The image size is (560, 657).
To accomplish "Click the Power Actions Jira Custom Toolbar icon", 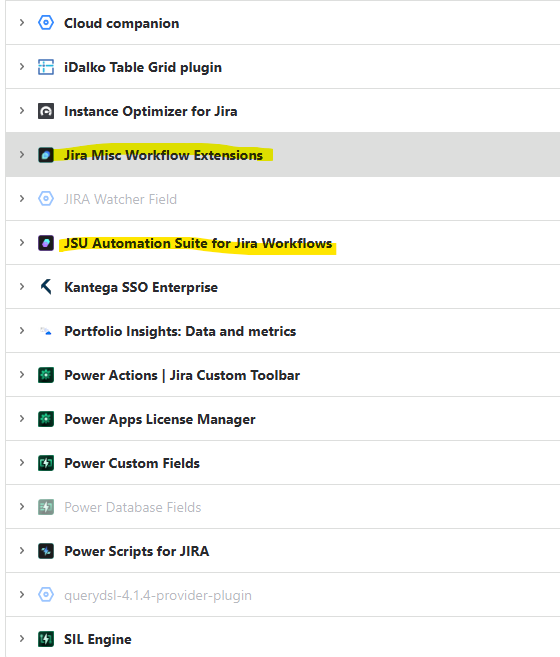I will pyautogui.click(x=46, y=375).
